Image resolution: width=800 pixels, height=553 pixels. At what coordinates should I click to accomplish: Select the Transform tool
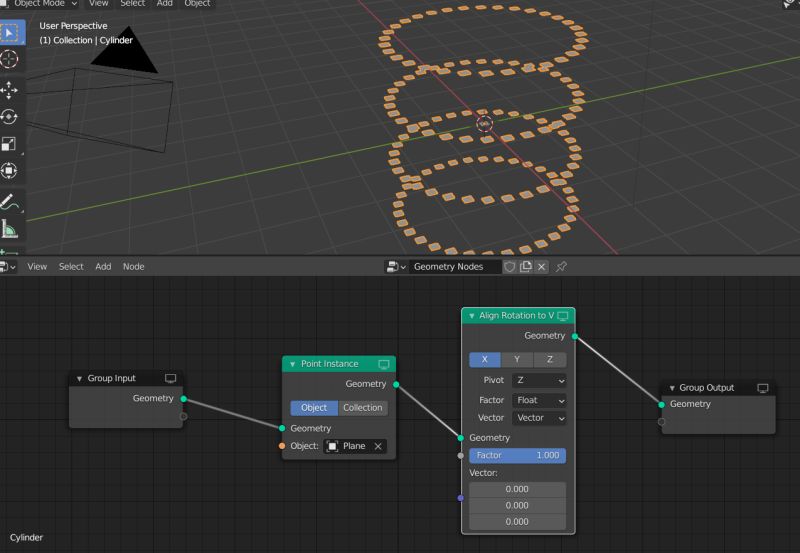tap(9, 170)
